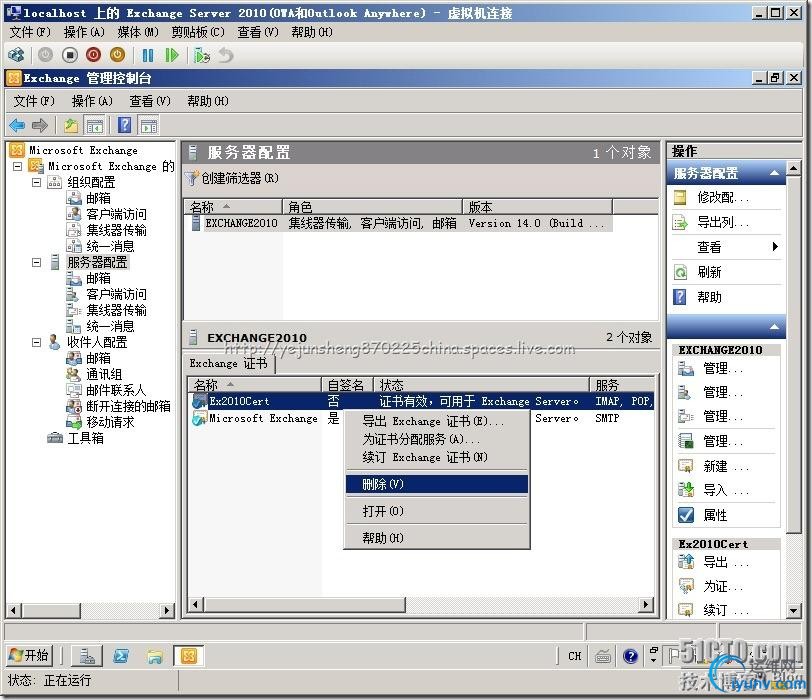Click 新建... action under EXCHANGE2010
Screen dimensions: 812x700
tap(726, 466)
